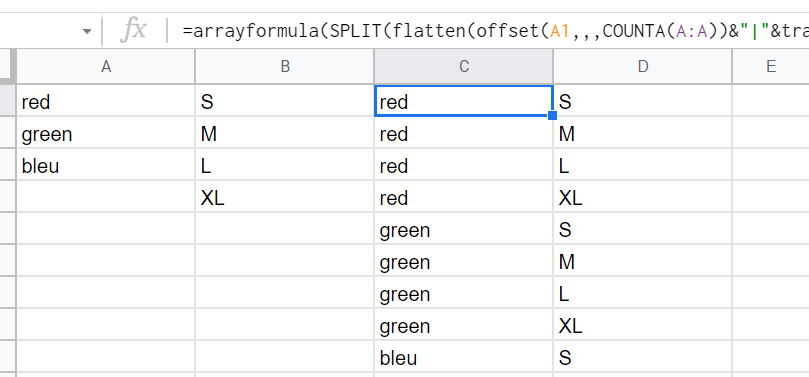Image resolution: width=809 pixels, height=377 pixels.
Task: Select column C 'green' beside 'S'
Action: (x=463, y=229)
